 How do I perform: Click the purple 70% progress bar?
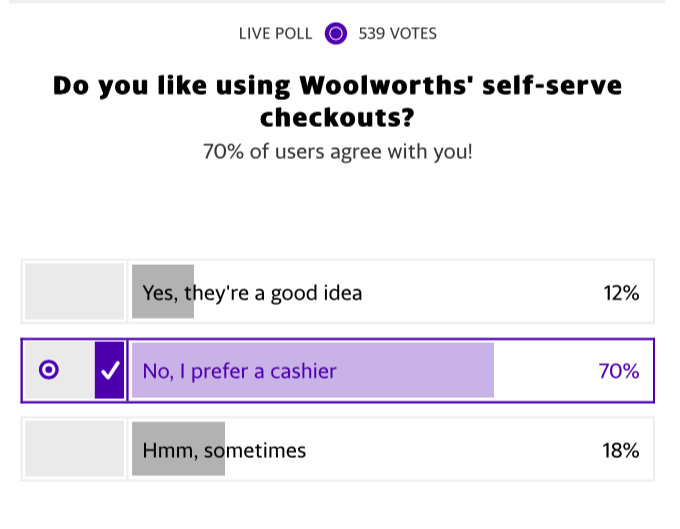(x=420, y=371)
